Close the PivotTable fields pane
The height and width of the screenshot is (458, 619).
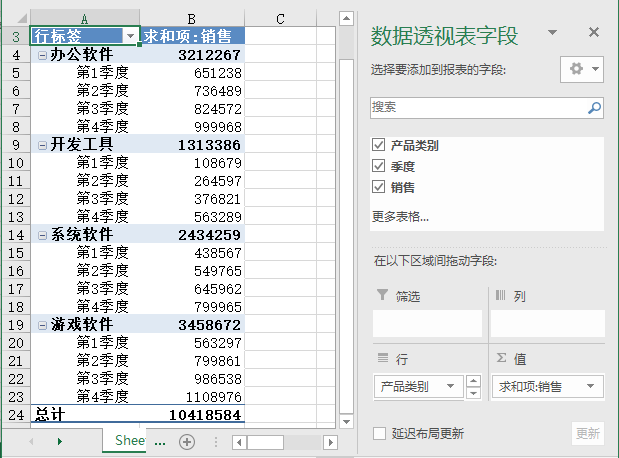(x=594, y=33)
